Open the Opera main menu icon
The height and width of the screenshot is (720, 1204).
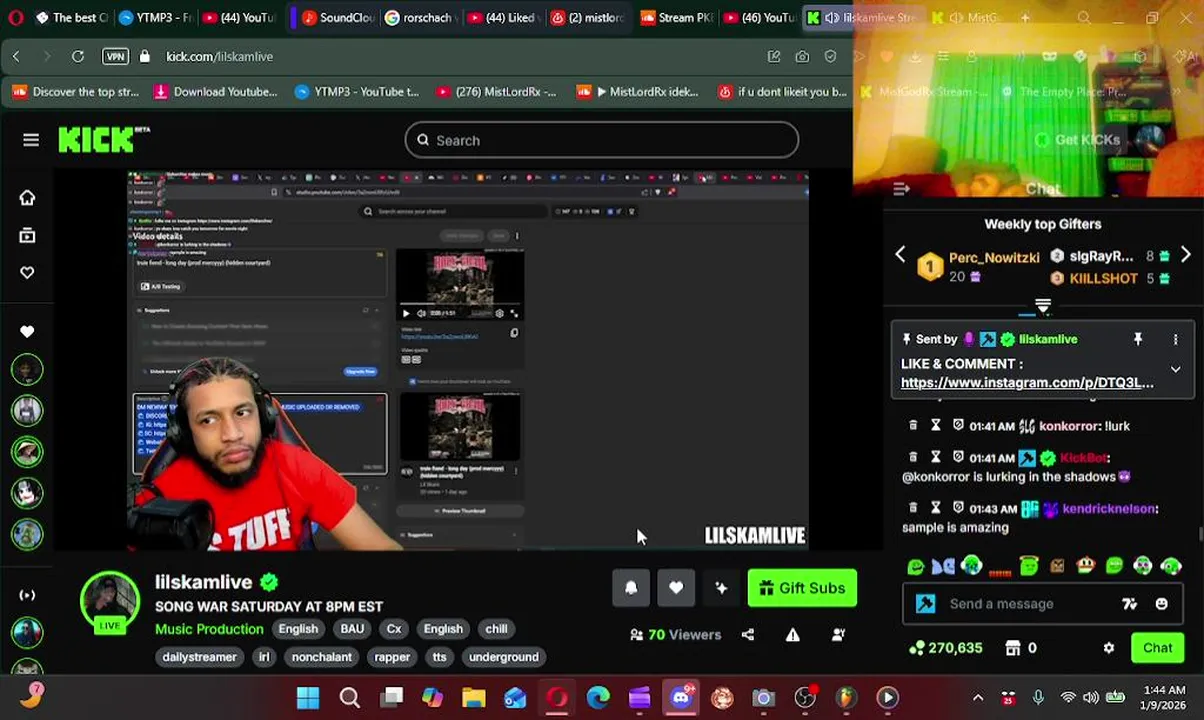15,17
